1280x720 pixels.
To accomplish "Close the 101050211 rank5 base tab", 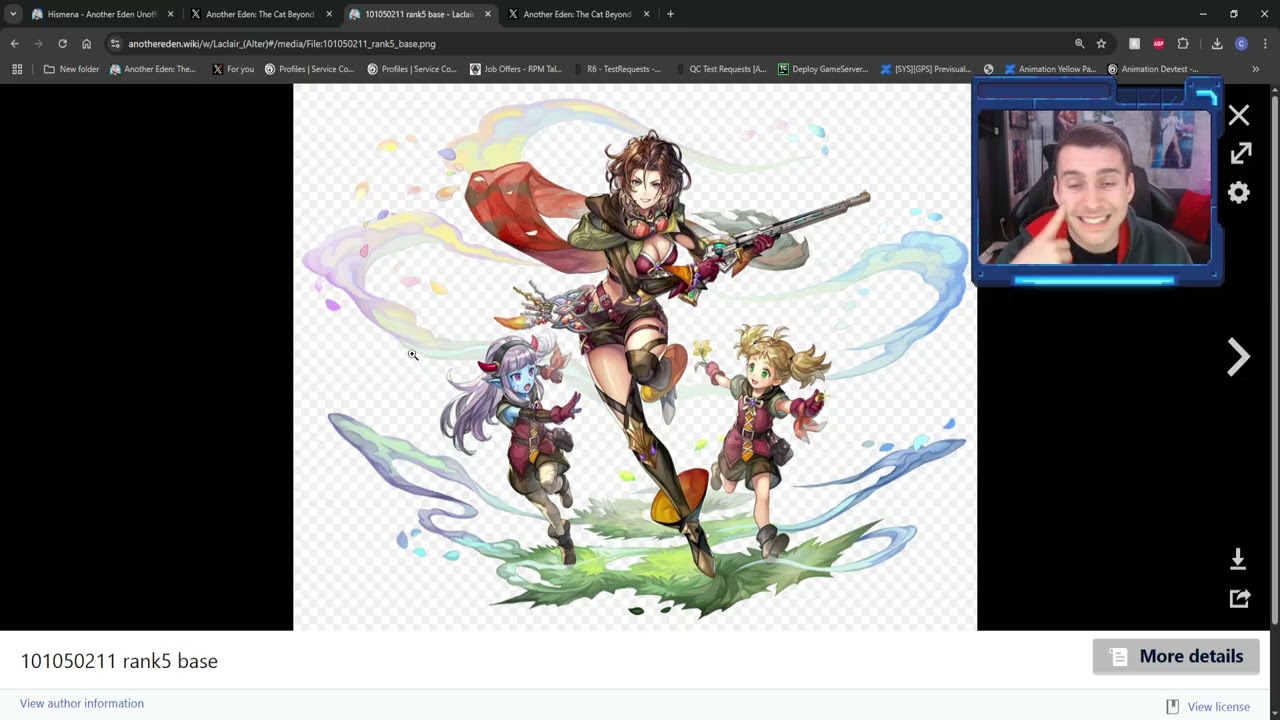I will (x=488, y=14).
